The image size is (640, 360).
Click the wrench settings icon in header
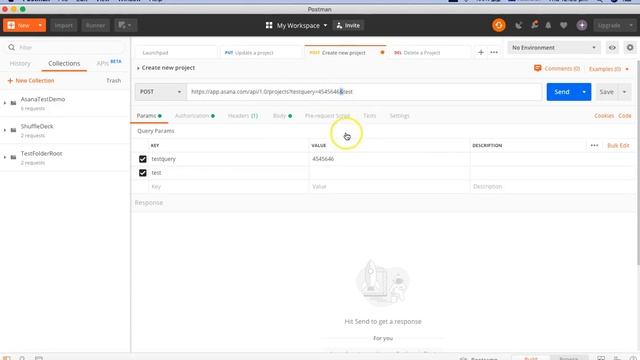point(534,25)
